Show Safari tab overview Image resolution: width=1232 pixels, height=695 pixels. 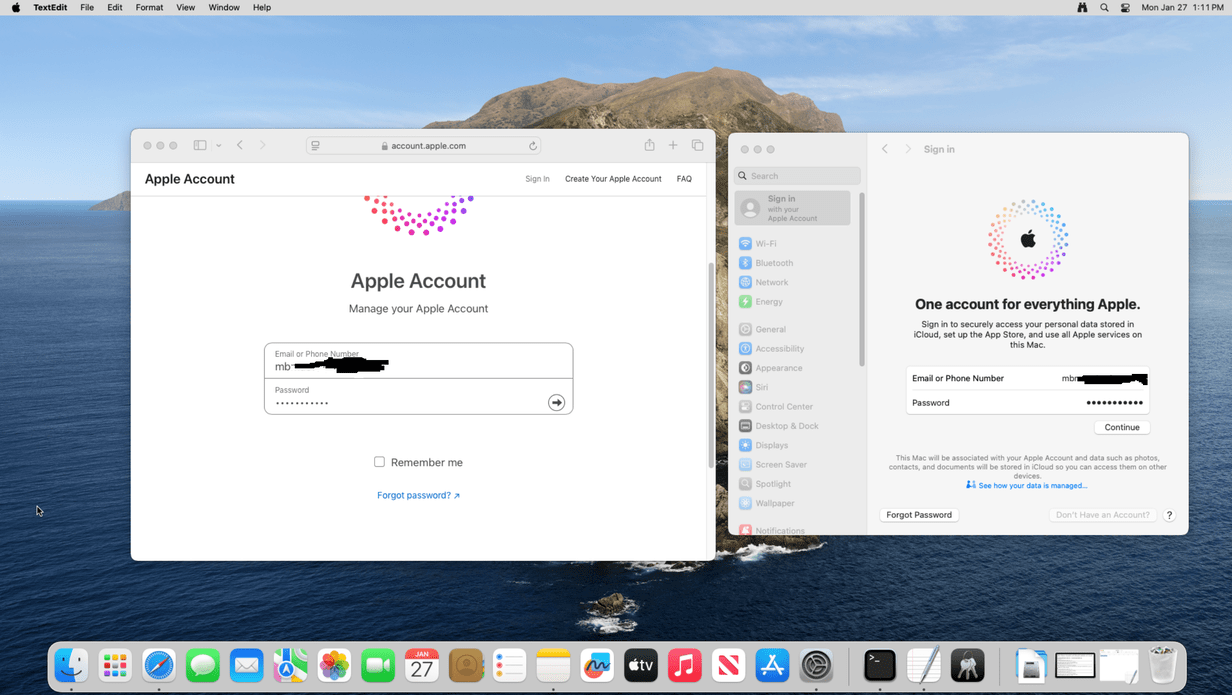697,145
